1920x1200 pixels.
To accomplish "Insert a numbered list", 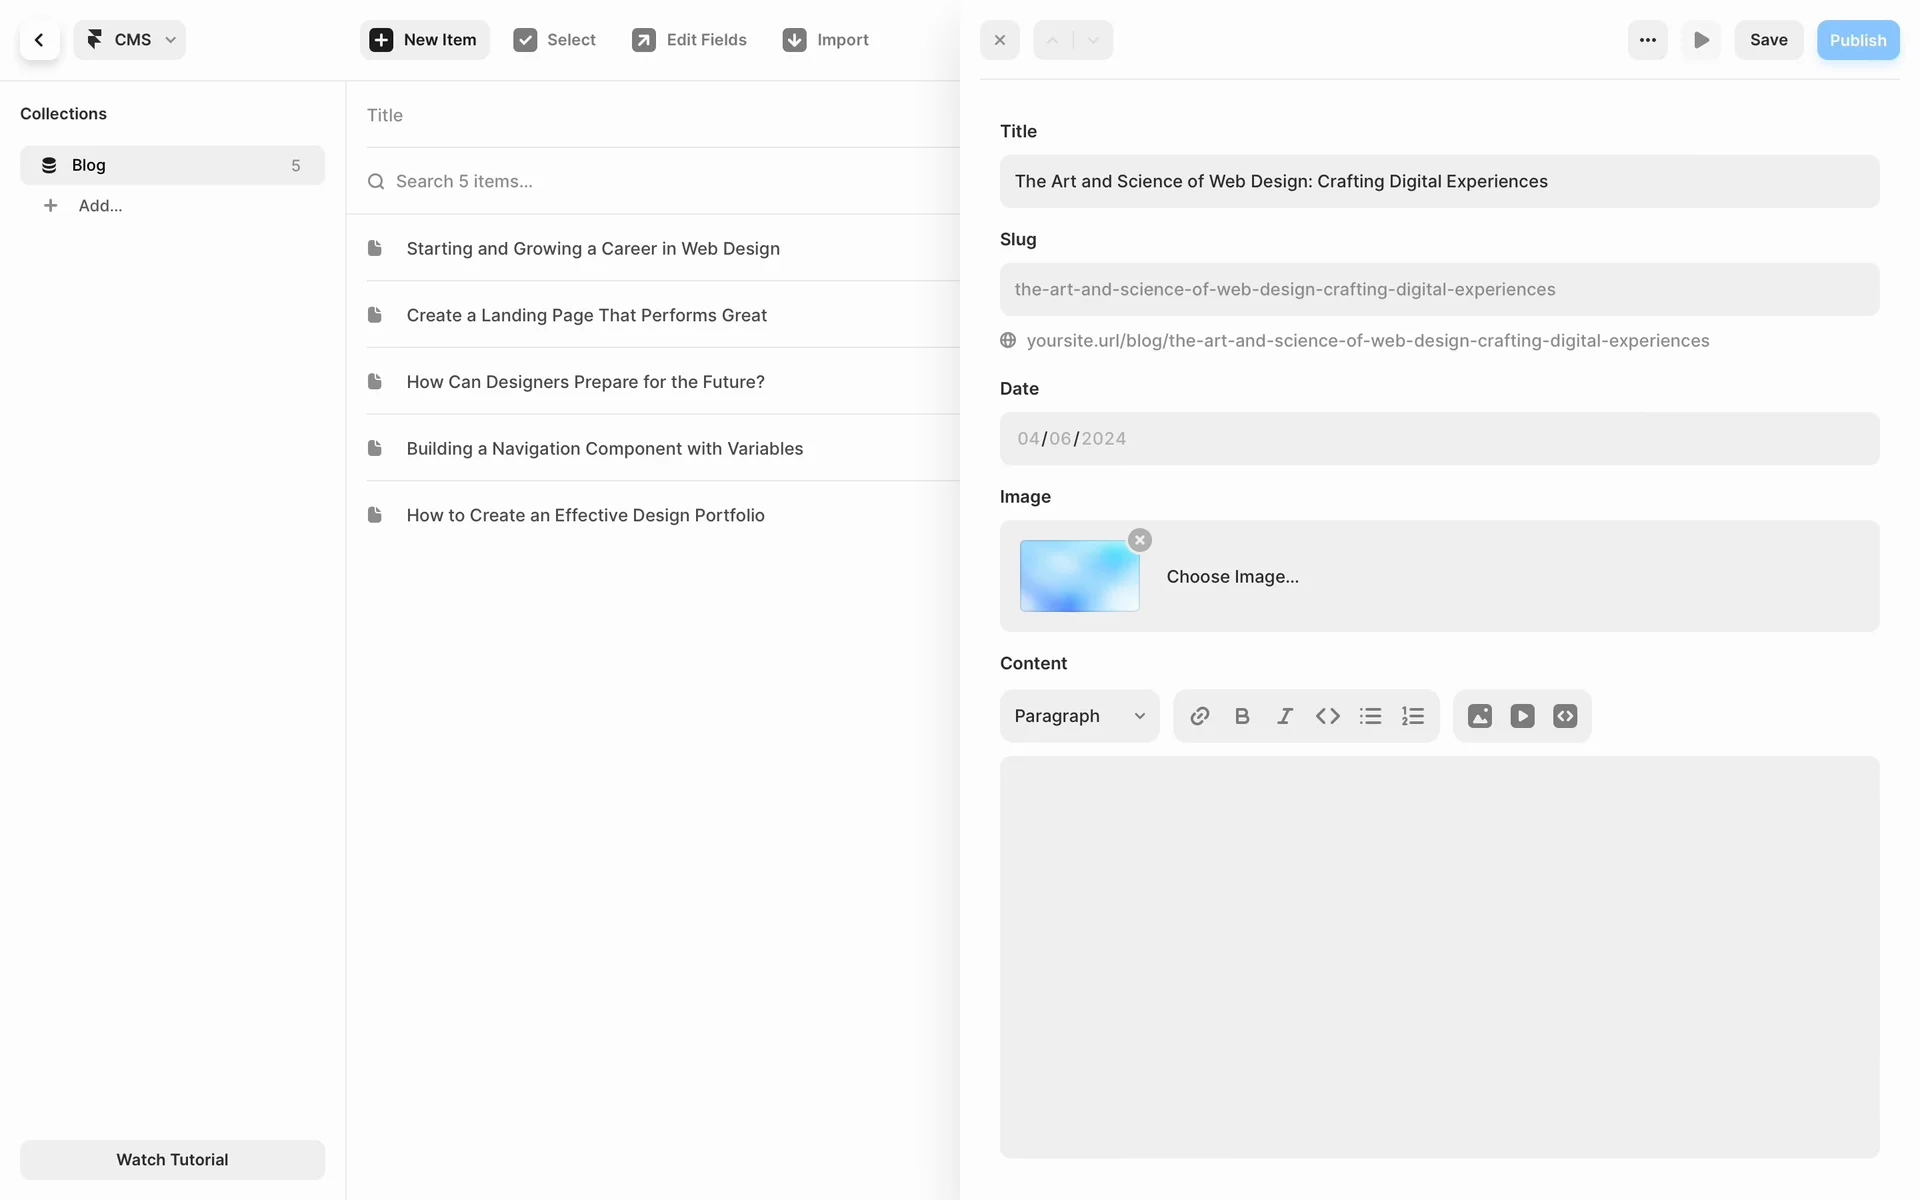I will pyautogui.click(x=1413, y=716).
